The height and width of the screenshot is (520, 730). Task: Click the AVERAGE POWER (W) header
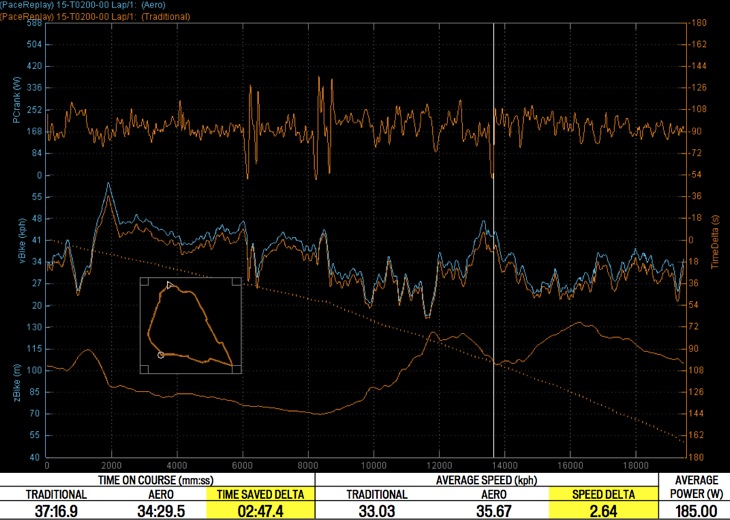tap(696, 487)
